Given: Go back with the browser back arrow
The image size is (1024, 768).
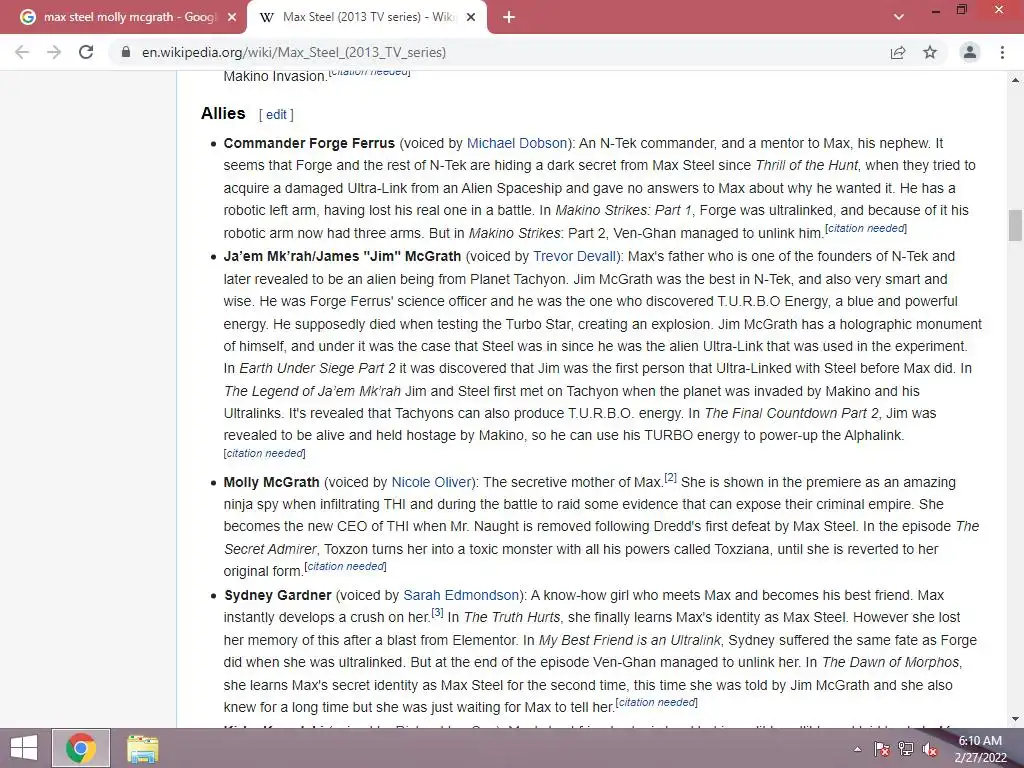Looking at the screenshot, I should [22, 52].
